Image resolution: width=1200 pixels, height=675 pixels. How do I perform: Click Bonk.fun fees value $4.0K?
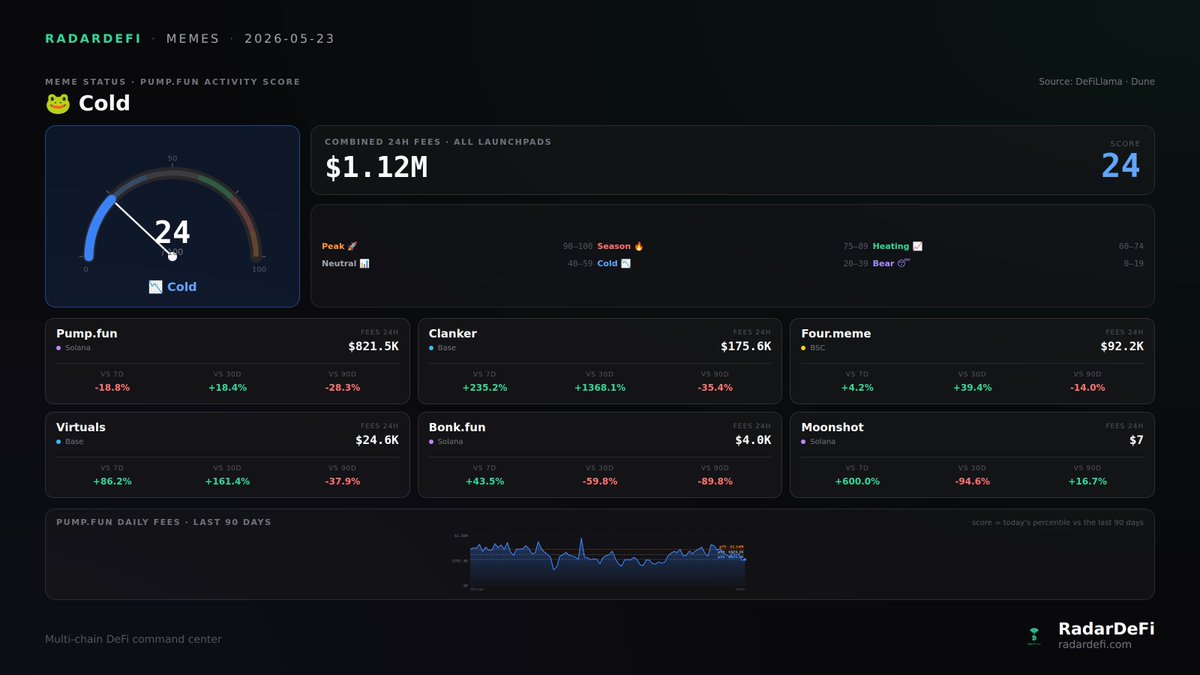(752, 439)
